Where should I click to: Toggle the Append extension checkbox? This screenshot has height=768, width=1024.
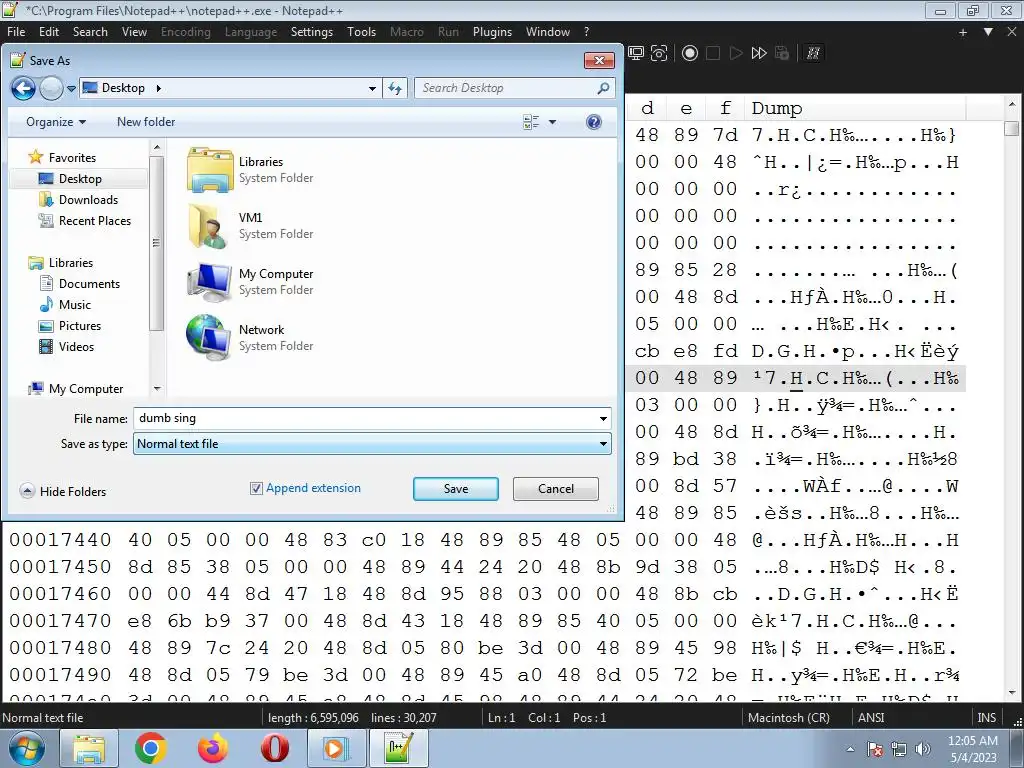[256, 488]
